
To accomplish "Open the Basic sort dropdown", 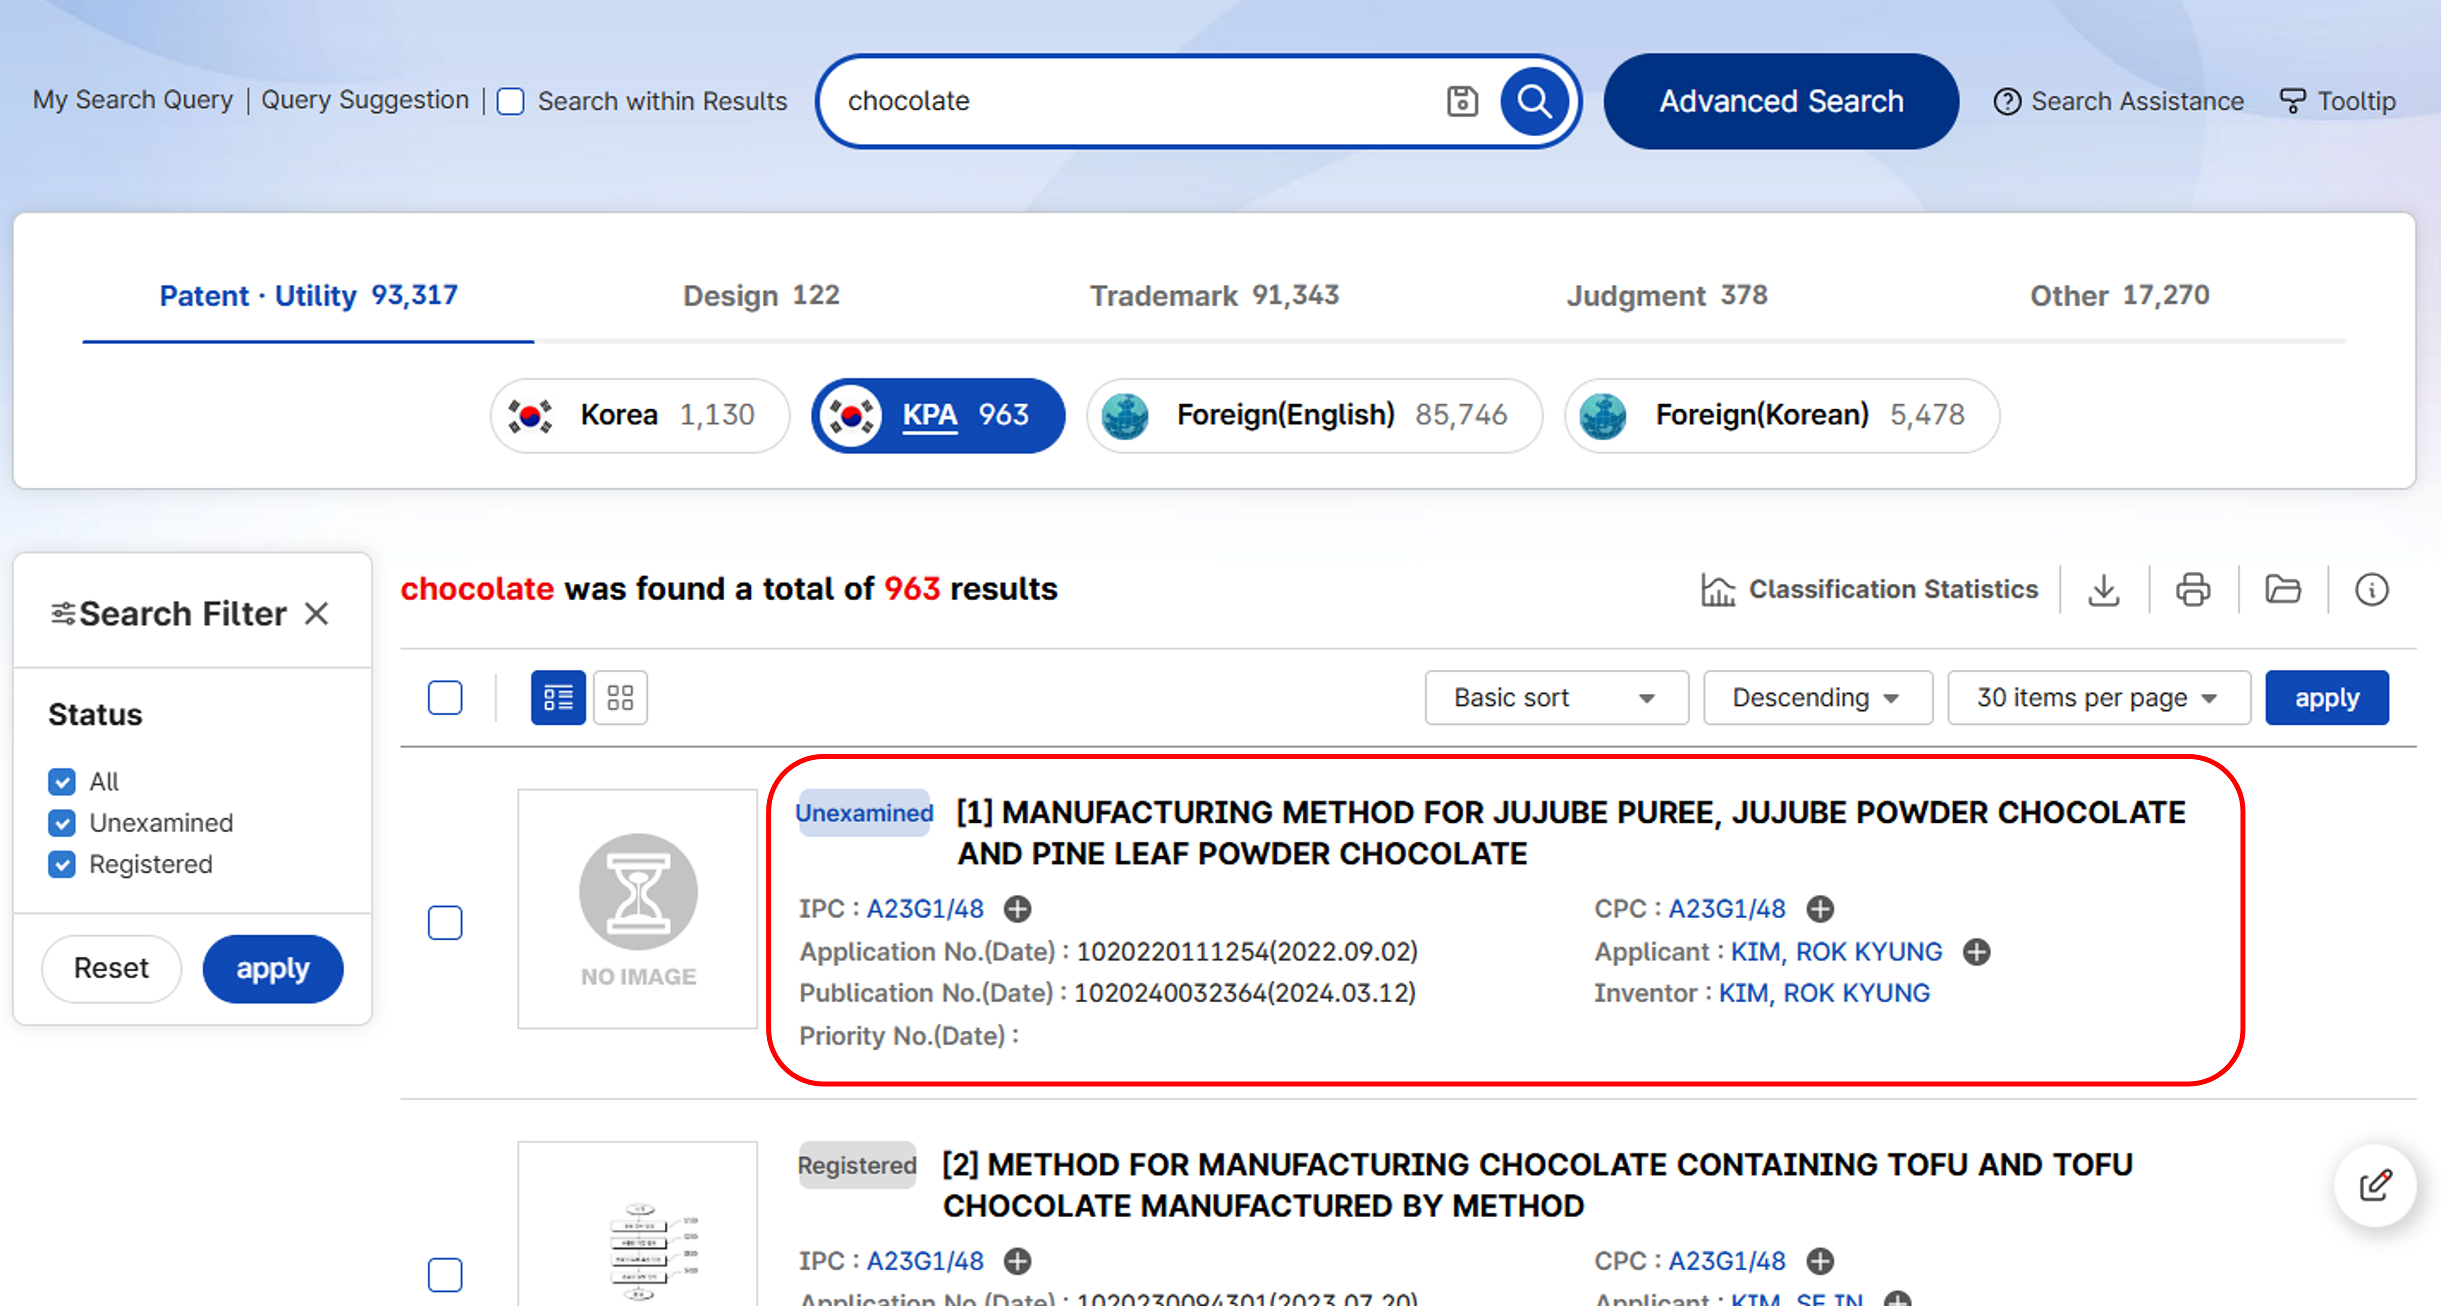I will 1555,697.
